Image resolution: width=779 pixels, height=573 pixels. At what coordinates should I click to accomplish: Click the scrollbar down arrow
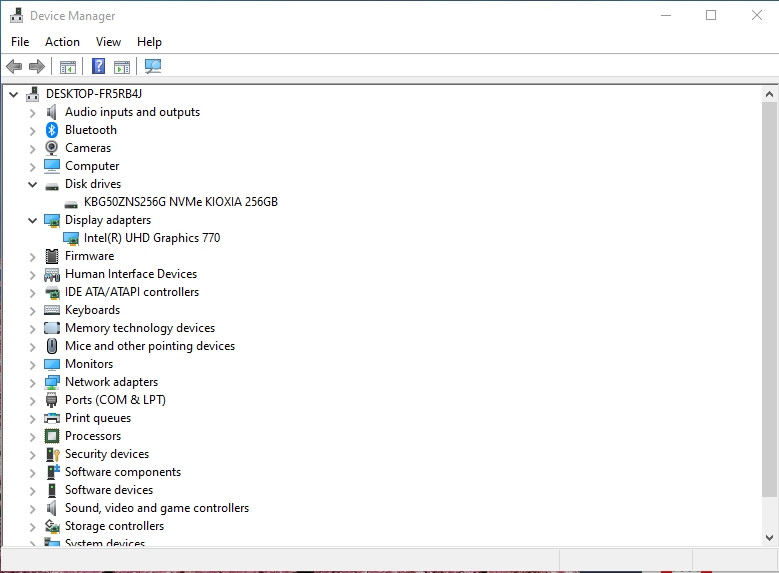pyautogui.click(x=770, y=537)
